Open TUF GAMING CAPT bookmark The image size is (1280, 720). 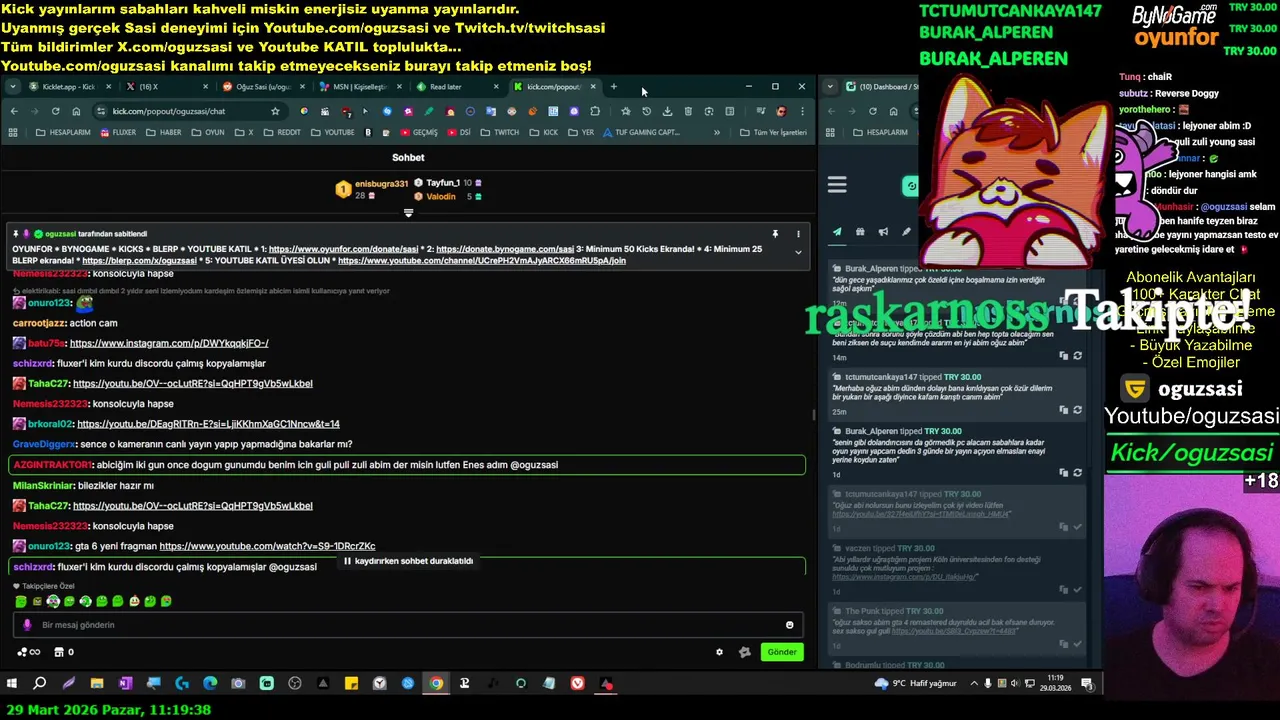tap(641, 132)
